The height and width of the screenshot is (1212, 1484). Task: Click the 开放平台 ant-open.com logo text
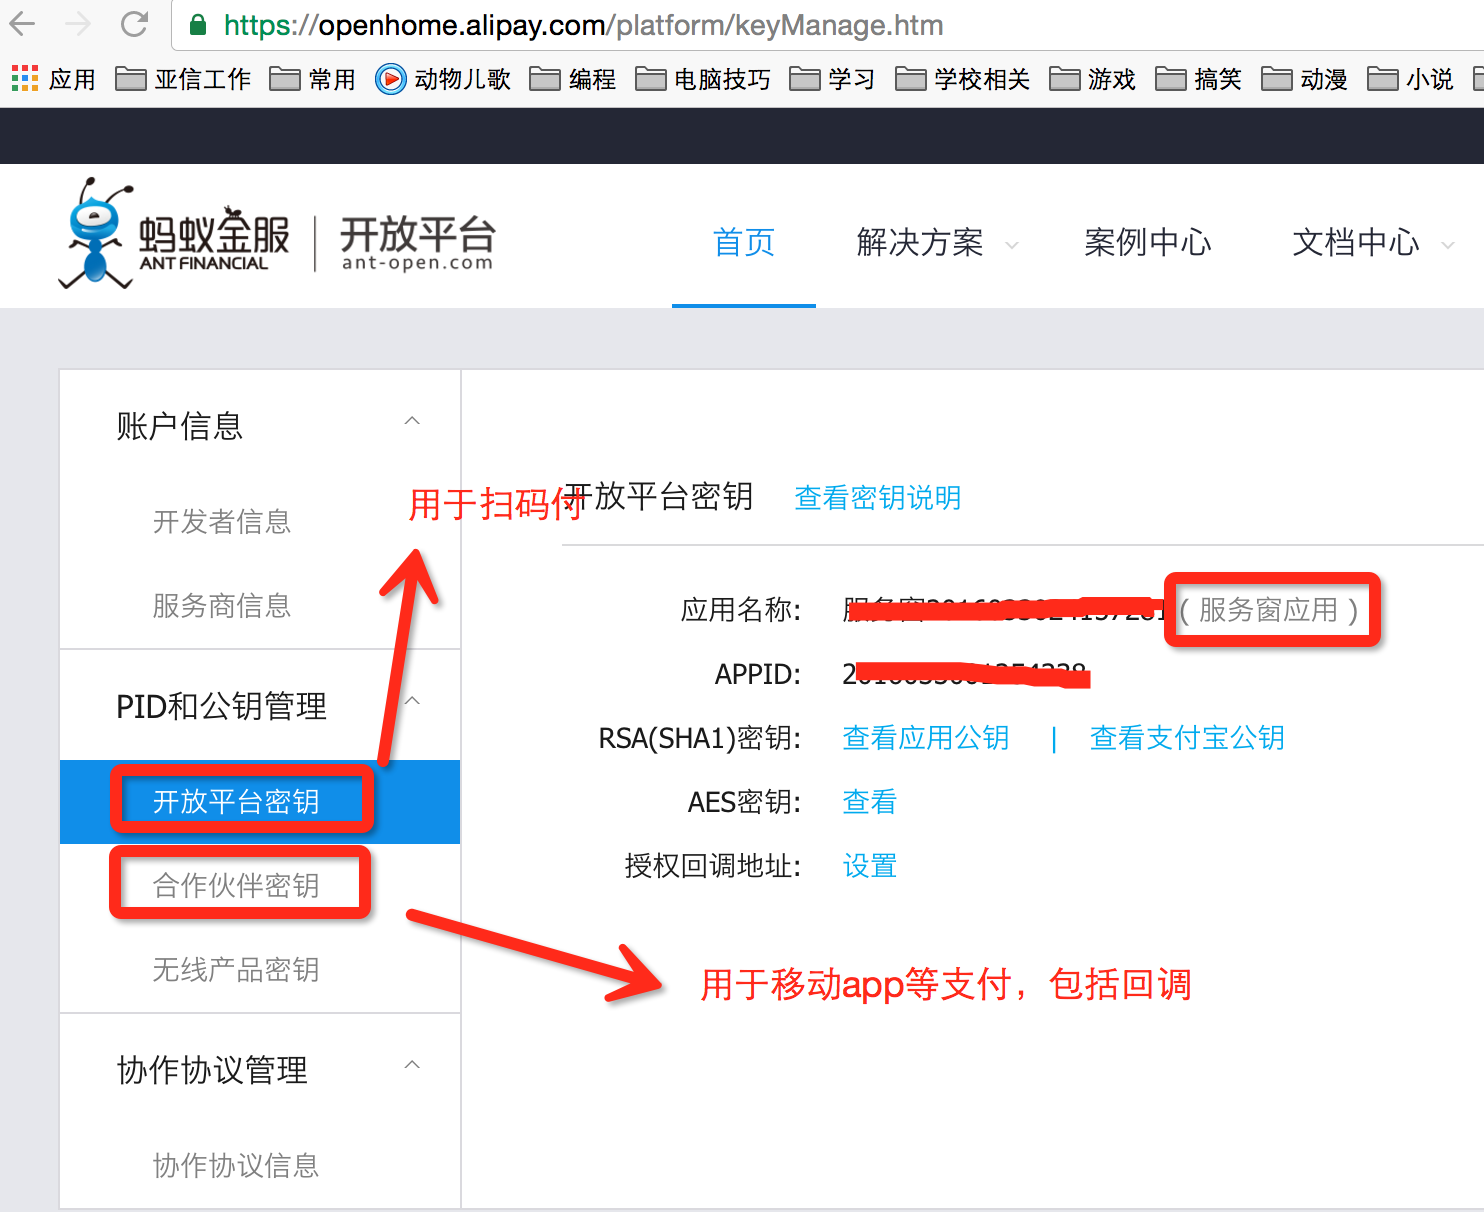(x=417, y=242)
